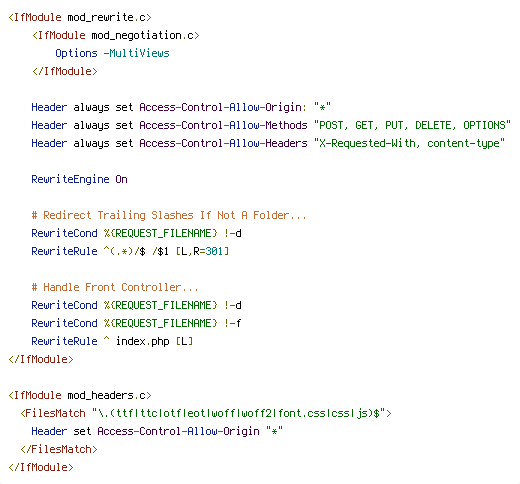Click the IfModule mod_headers.c opening tag
This screenshot has width=520, height=484.
(80, 395)
